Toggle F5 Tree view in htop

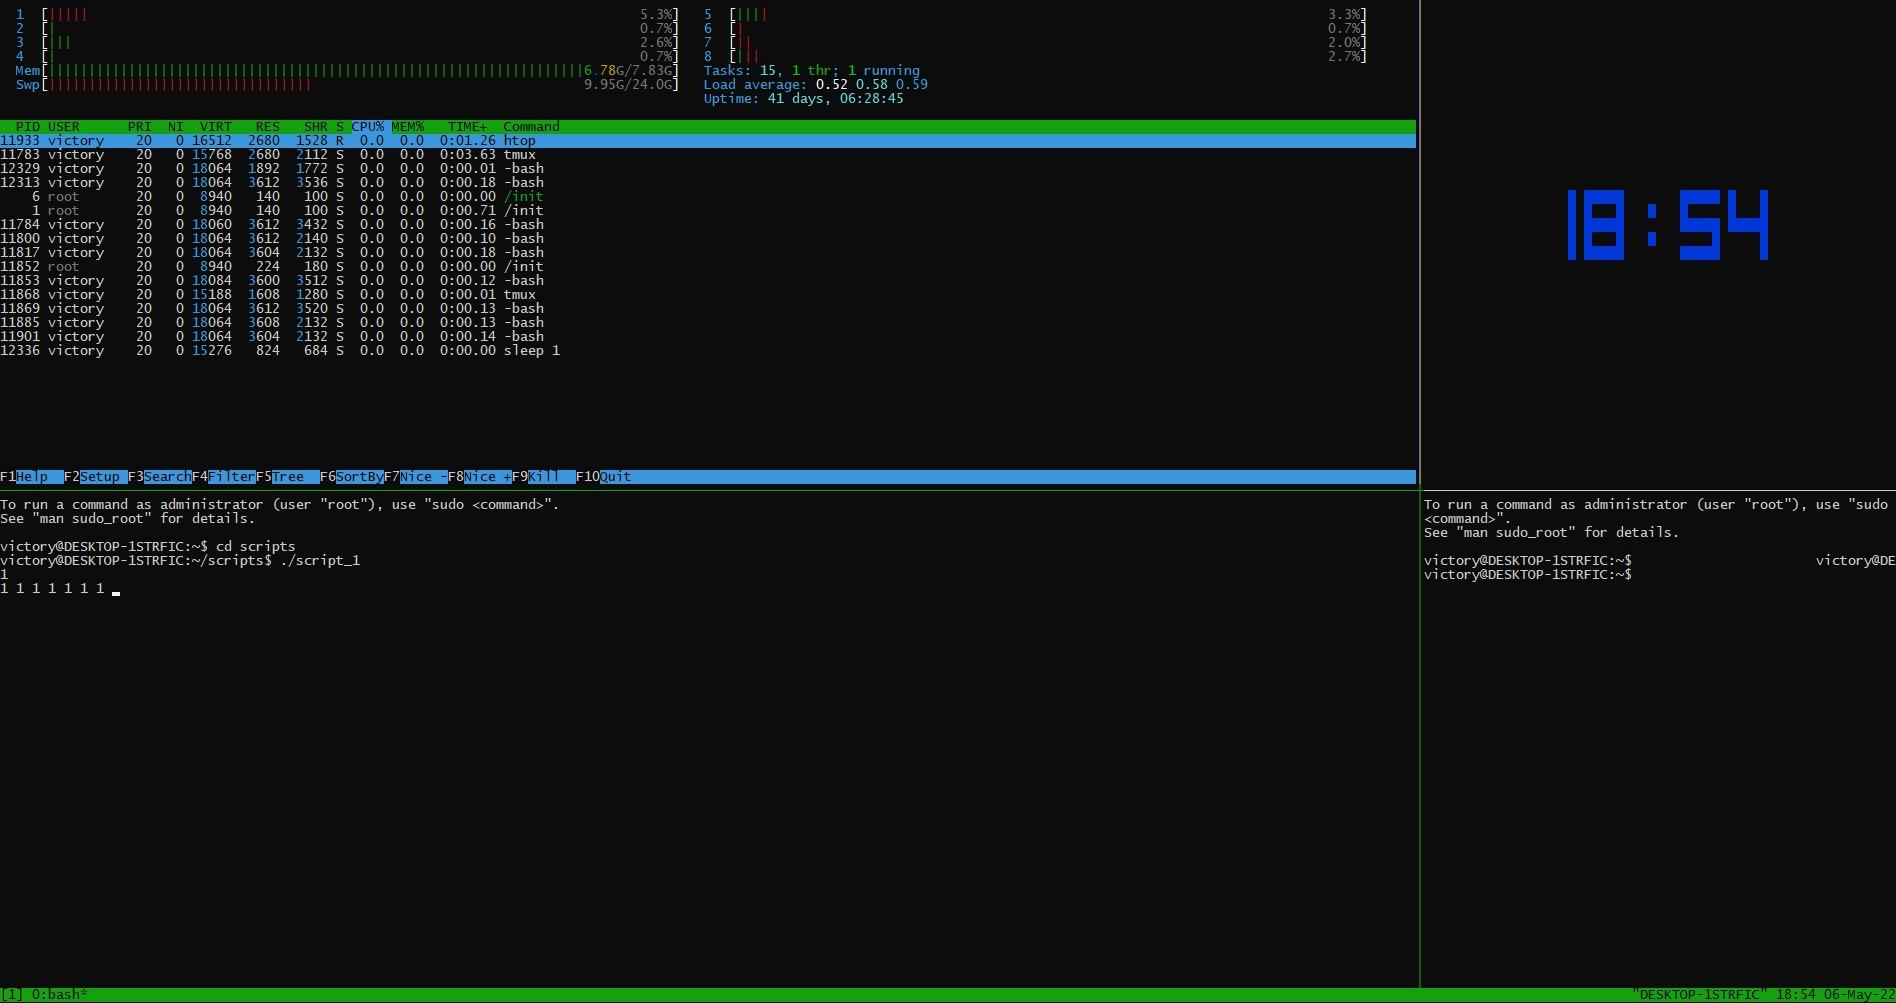[288, 477]
